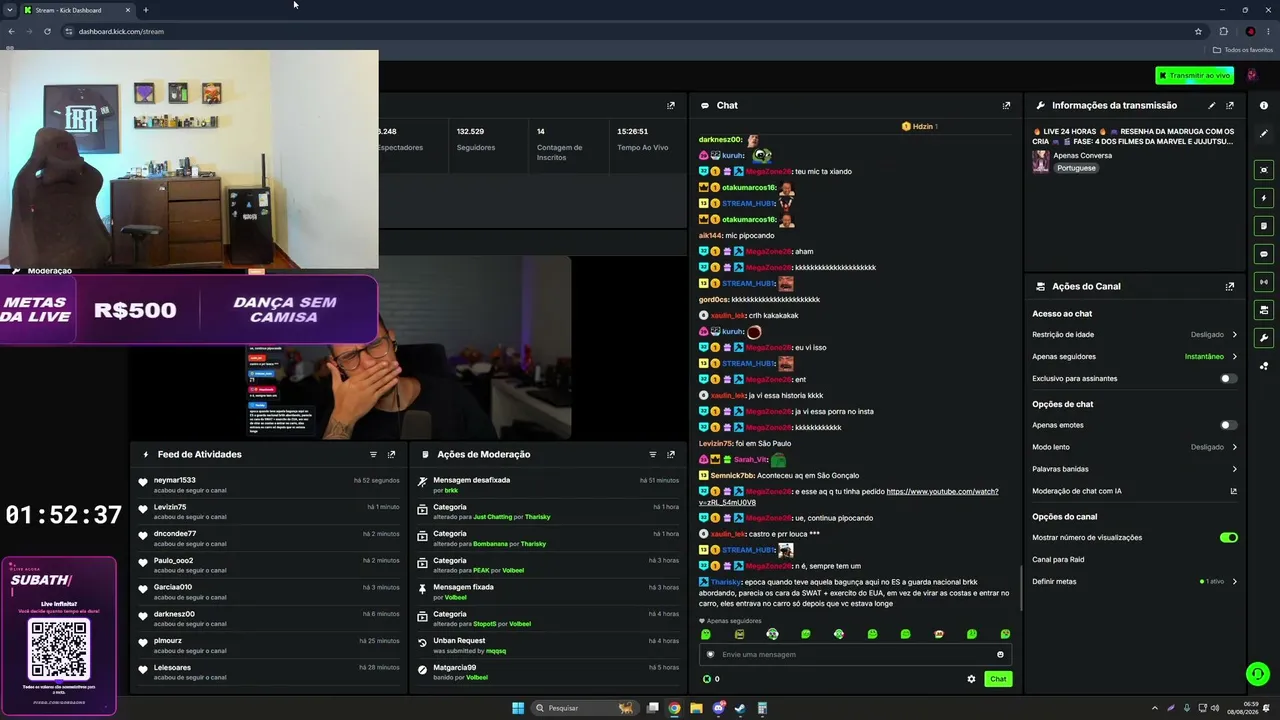
Task: Open the green support headset bubble
Action: point(1257,674)
